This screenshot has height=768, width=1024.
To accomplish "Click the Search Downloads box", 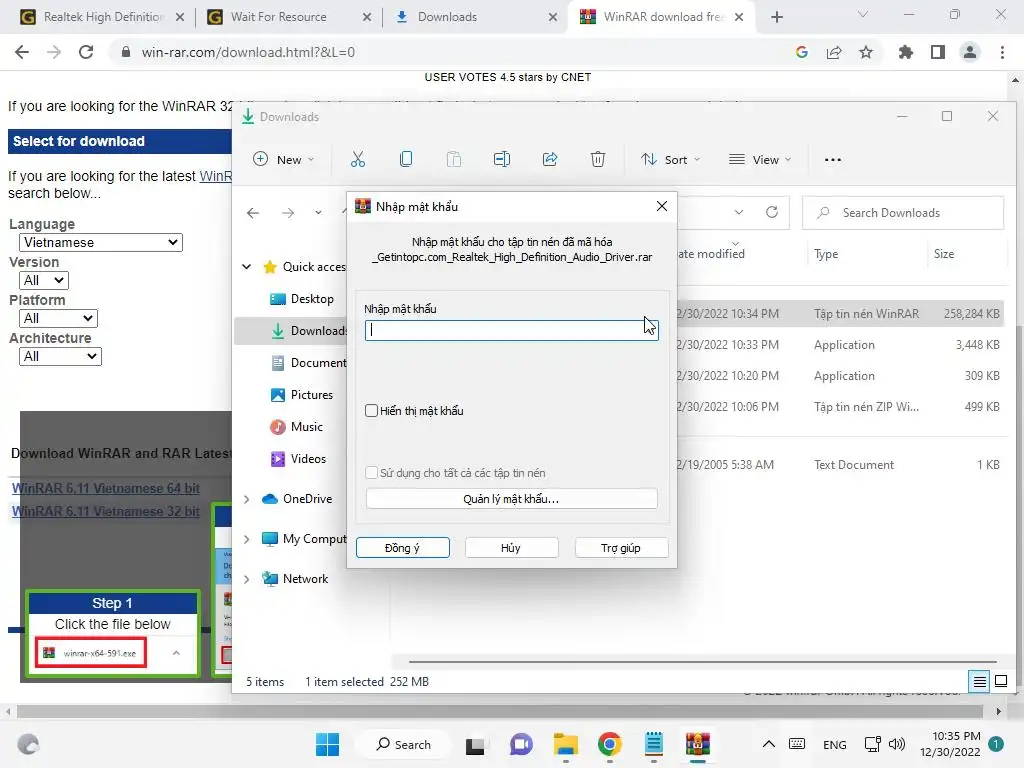I will coord(903,213).
